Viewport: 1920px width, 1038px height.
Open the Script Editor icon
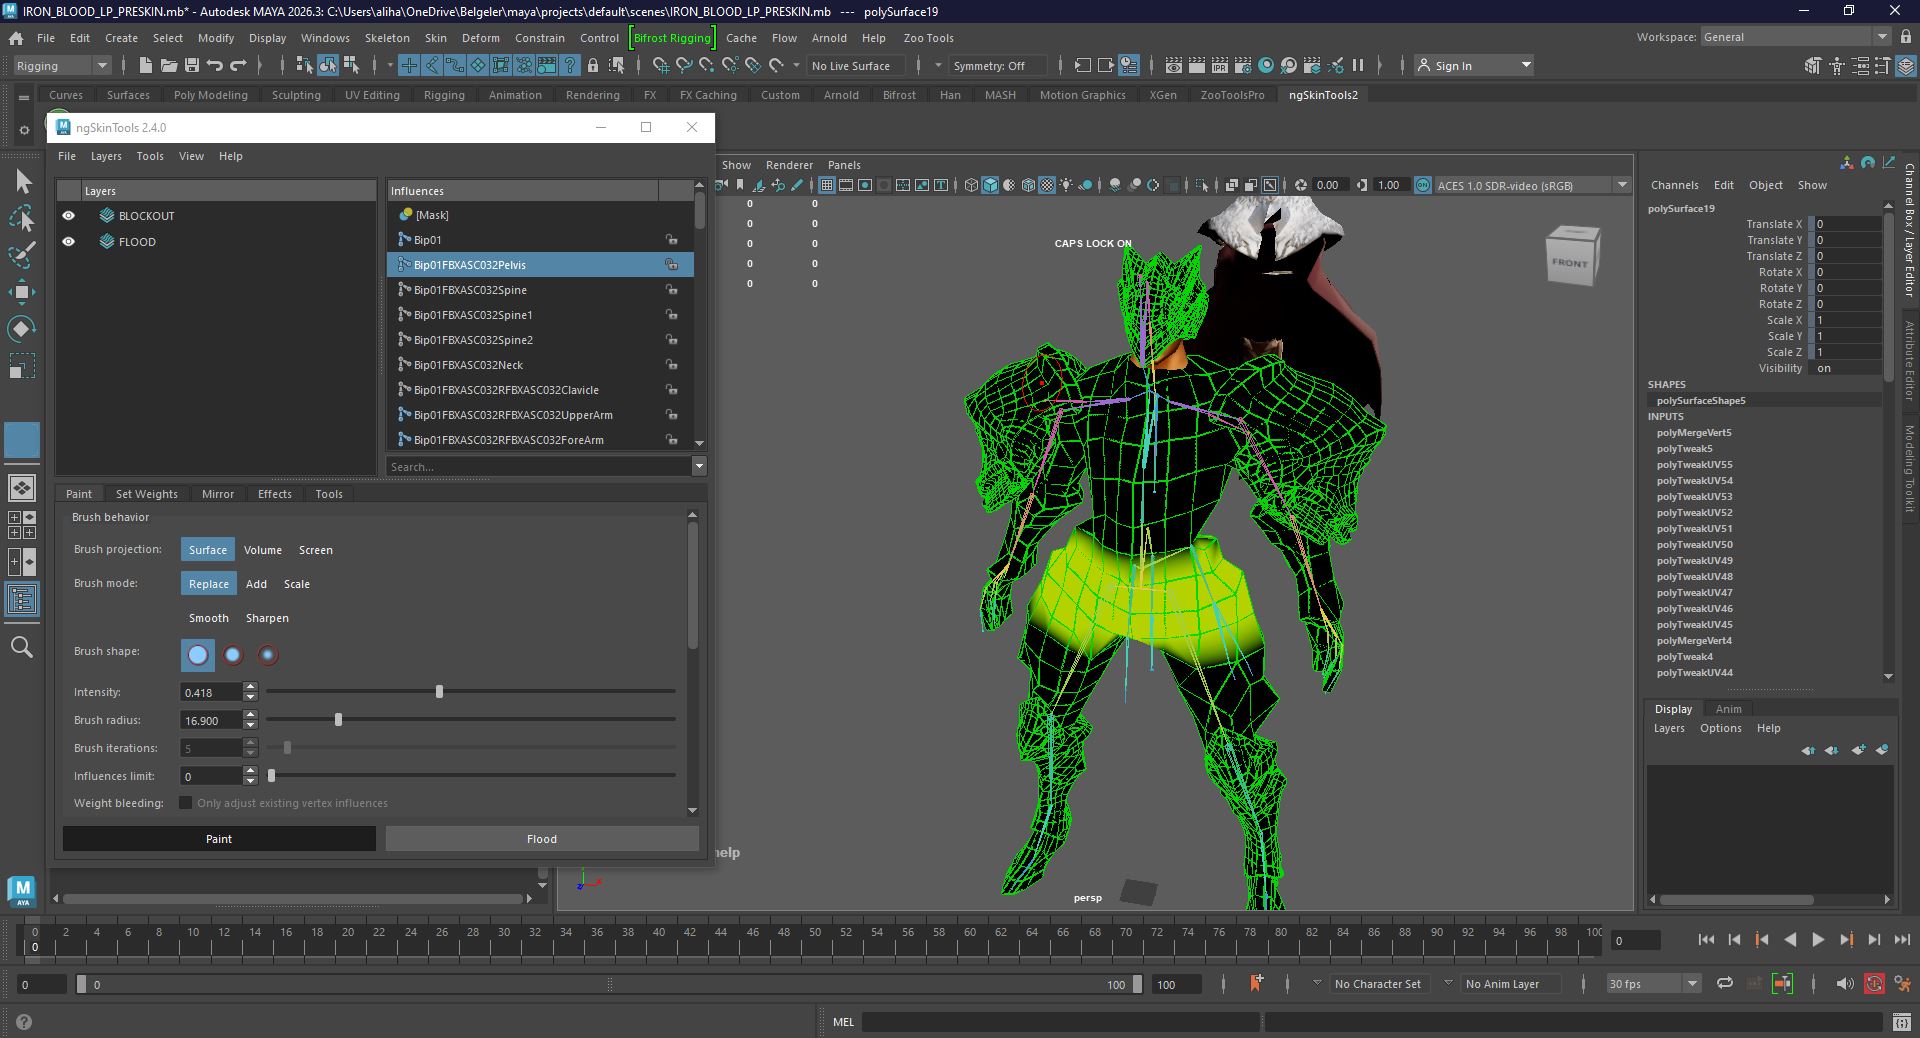(x=1902, y=1022)
